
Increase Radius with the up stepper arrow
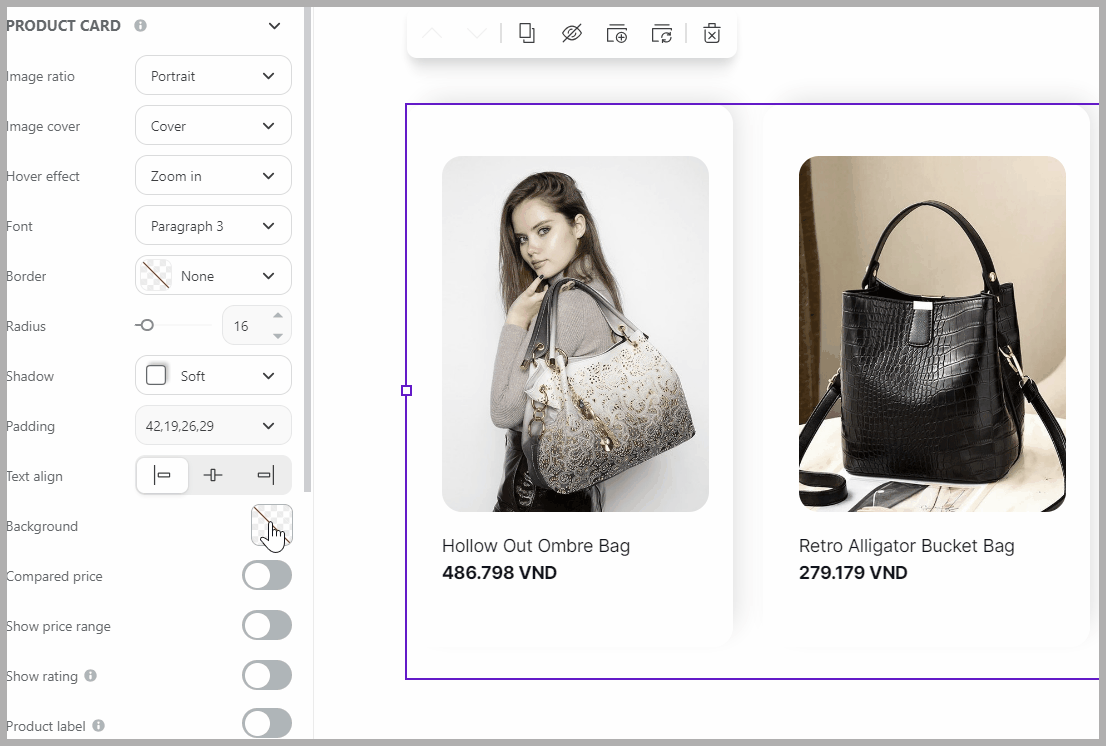pyautogui.click(x=278, y=316)
